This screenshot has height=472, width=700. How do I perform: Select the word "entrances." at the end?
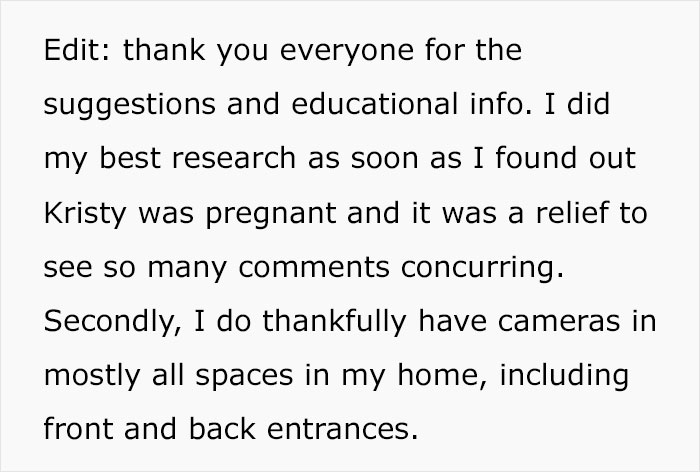tap(342, 429)
